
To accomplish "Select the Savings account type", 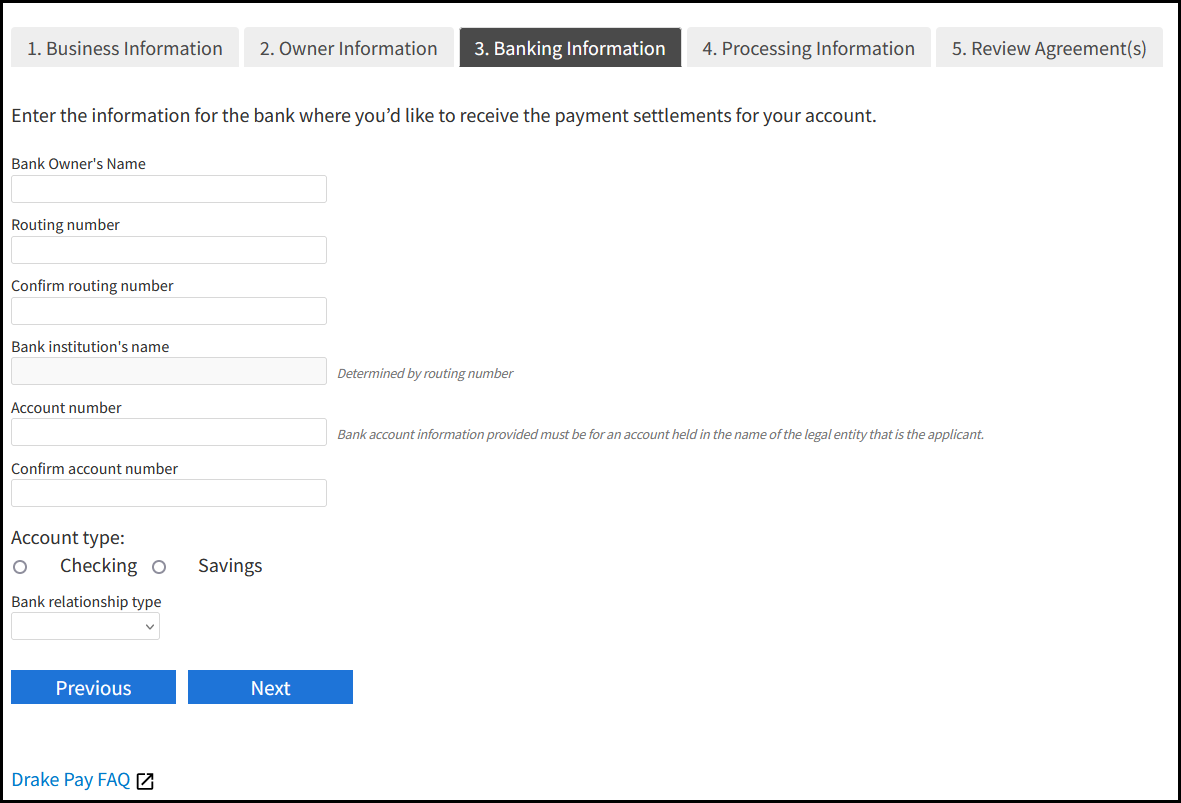I will (159, 566).
